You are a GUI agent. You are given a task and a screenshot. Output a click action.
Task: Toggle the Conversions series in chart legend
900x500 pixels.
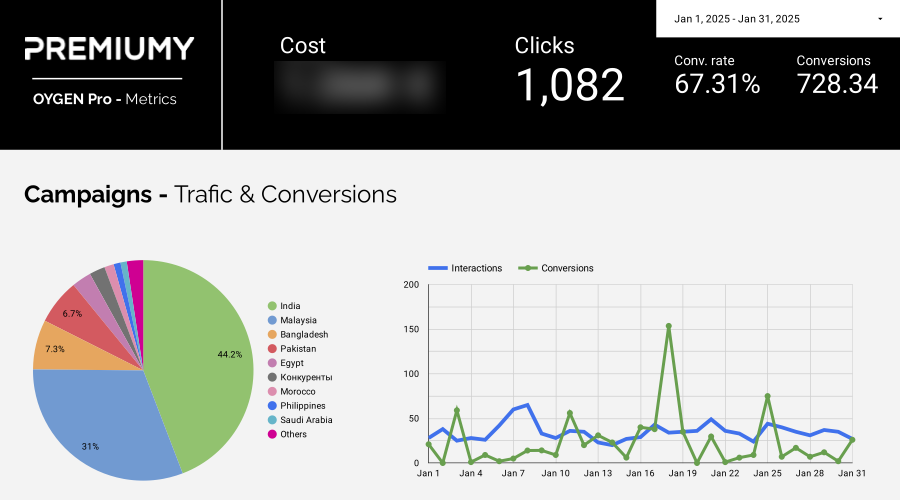pos(556,268)
